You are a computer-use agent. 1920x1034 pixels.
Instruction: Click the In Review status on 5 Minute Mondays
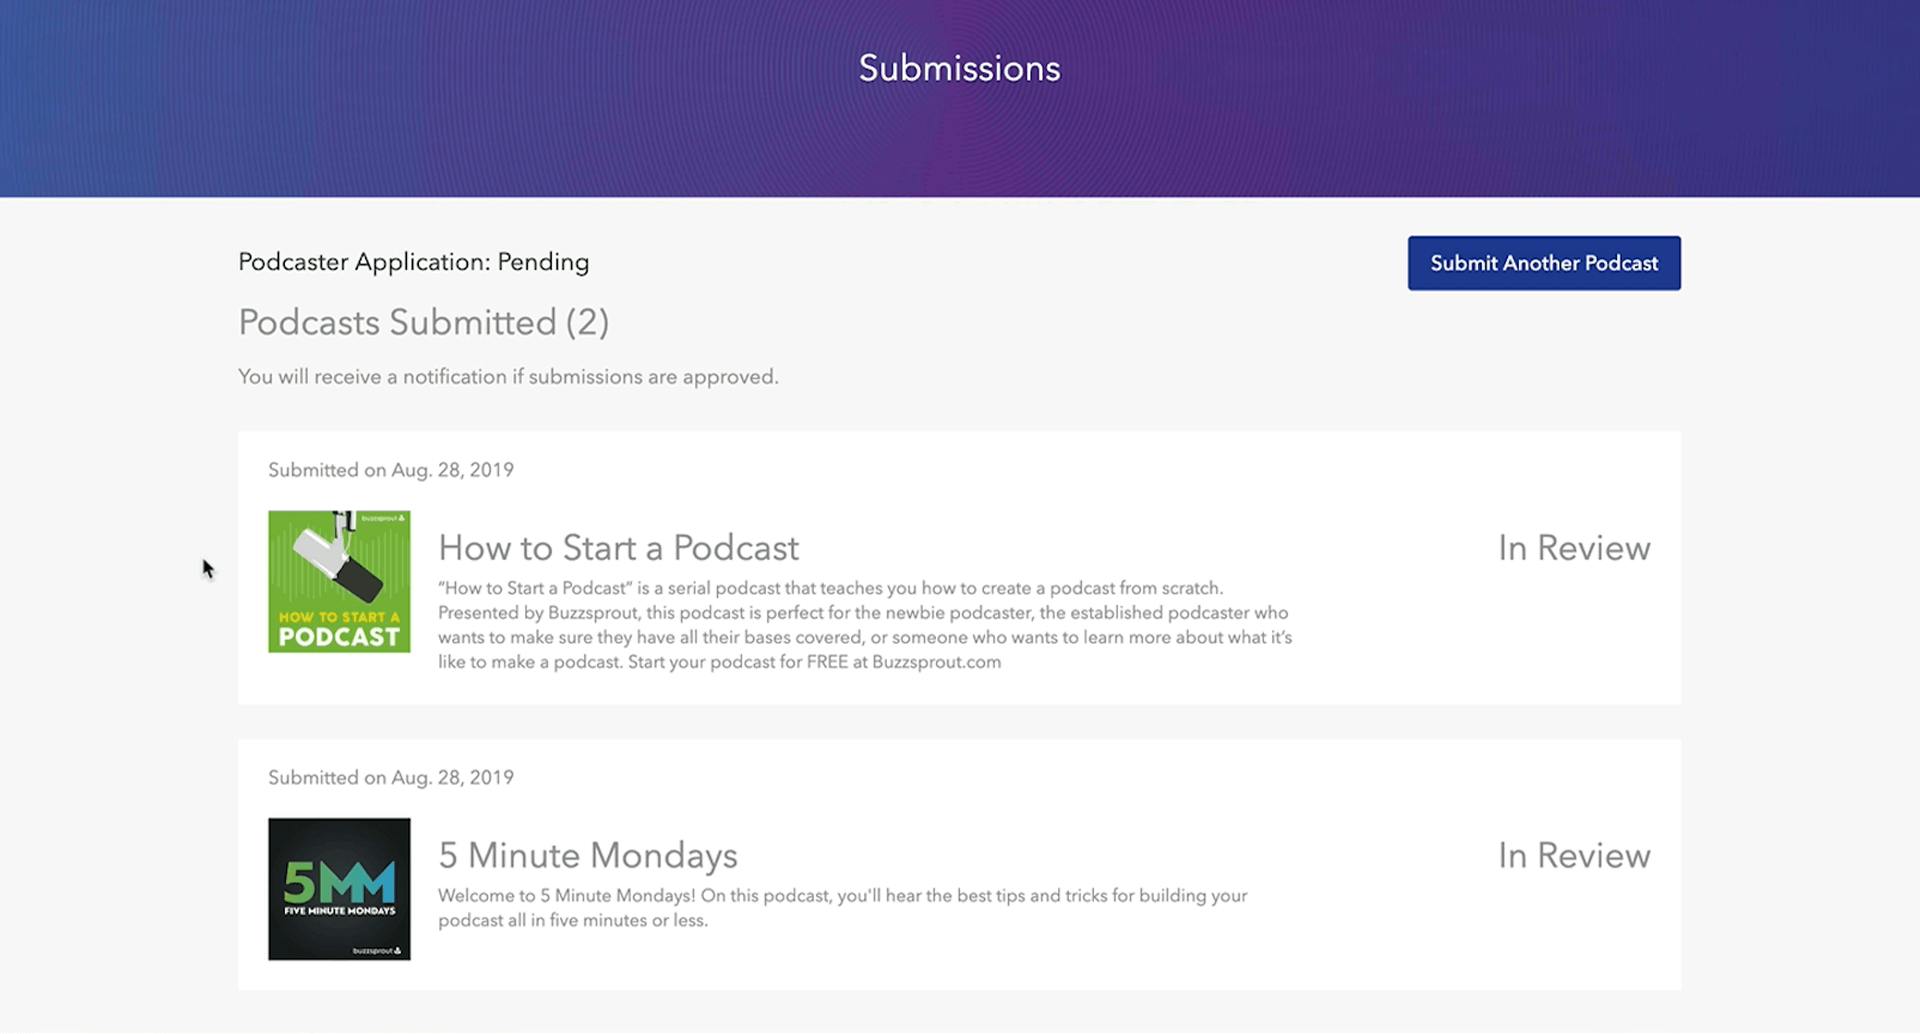coord(1572,856)
